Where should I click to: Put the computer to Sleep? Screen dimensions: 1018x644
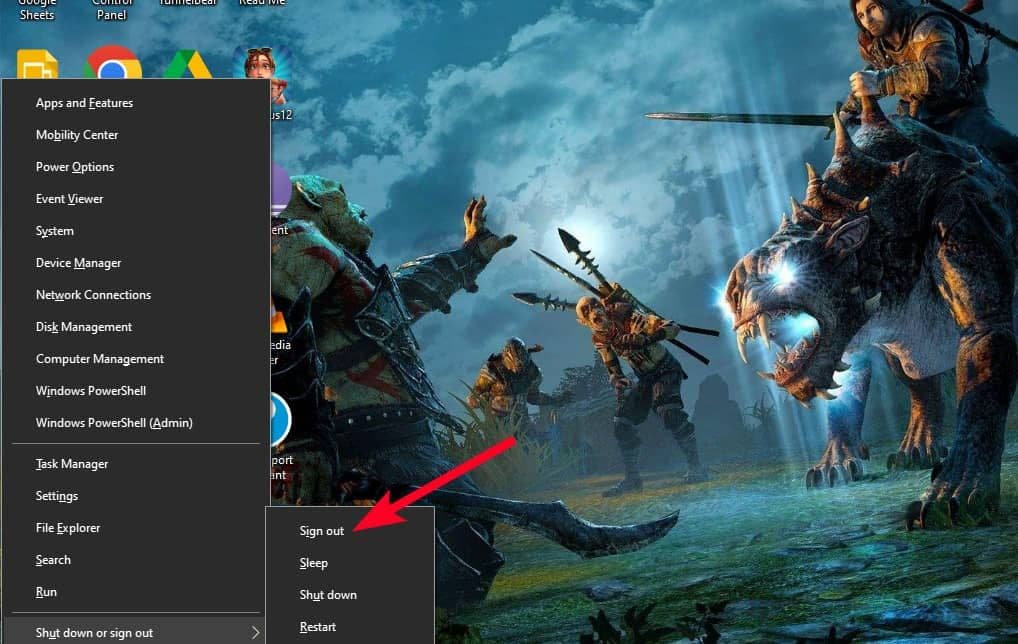coord(313,563)
